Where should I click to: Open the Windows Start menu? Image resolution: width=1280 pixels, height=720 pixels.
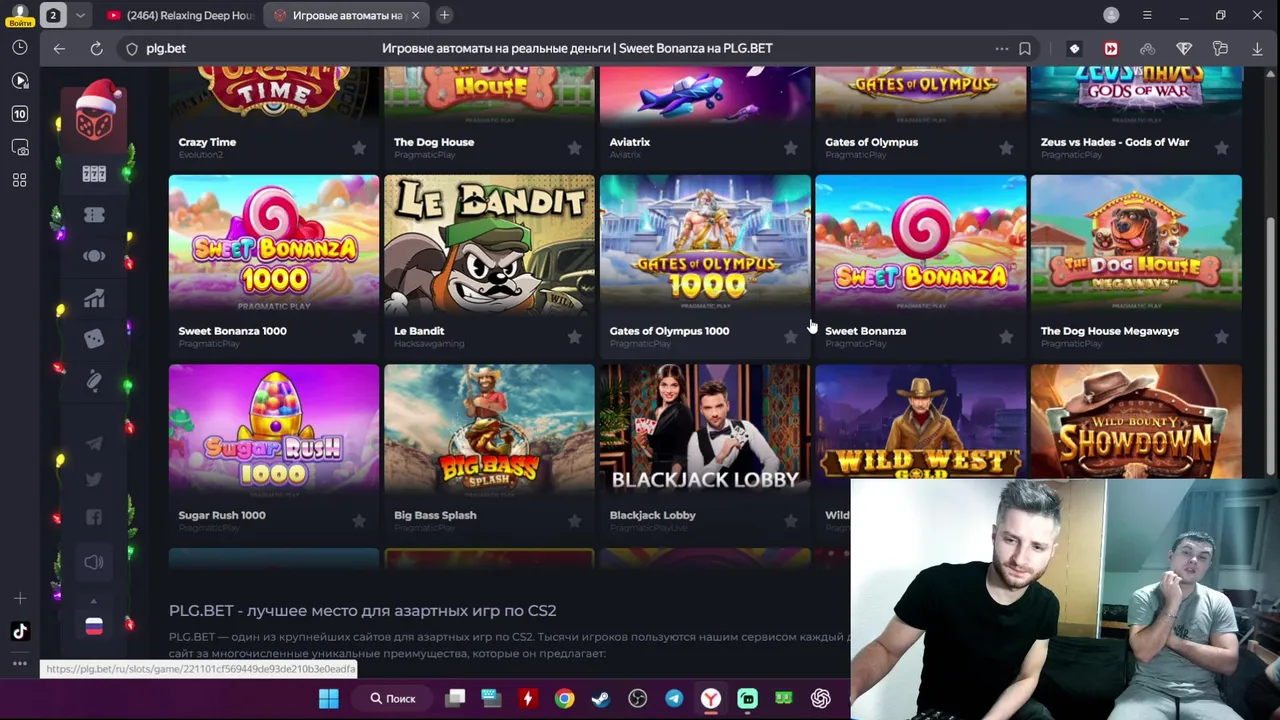click(328, 698)
